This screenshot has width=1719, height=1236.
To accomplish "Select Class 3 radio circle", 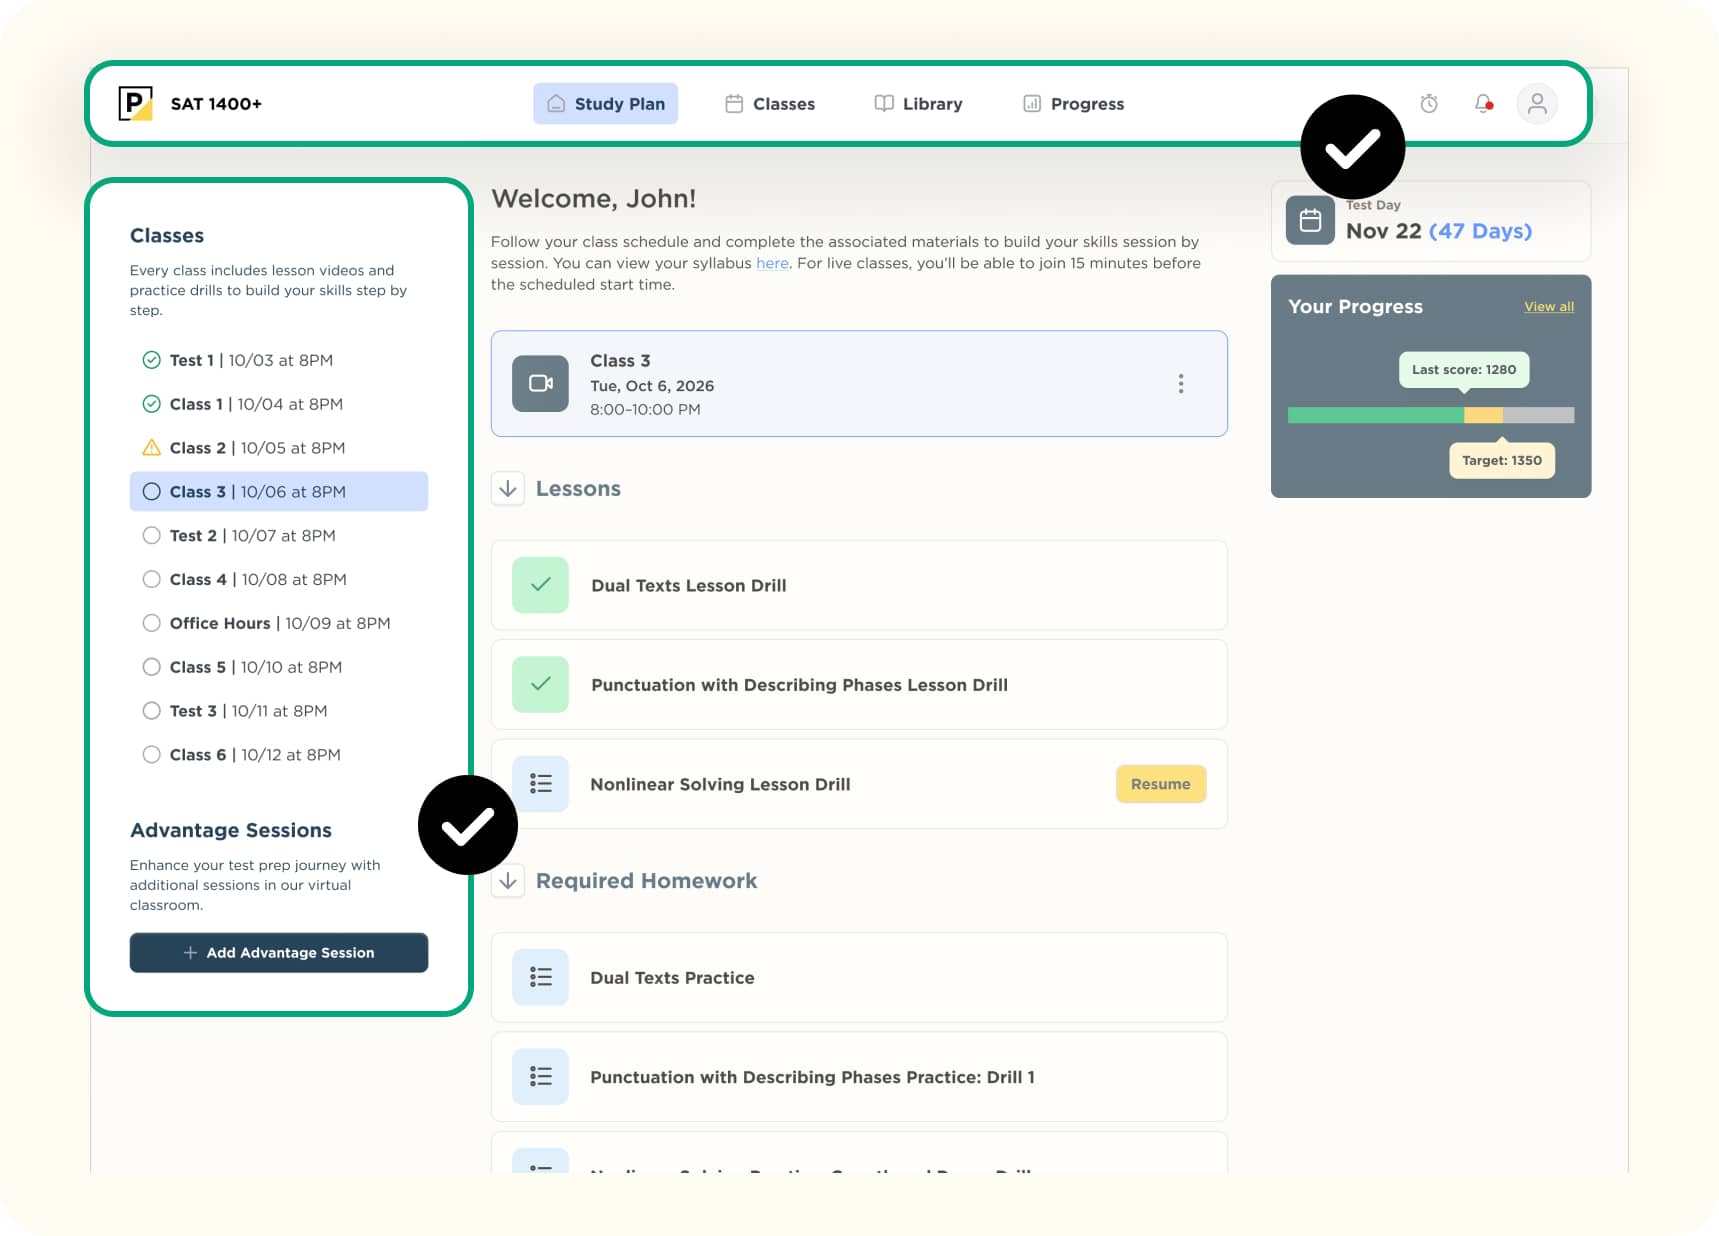I will [151, 491].
